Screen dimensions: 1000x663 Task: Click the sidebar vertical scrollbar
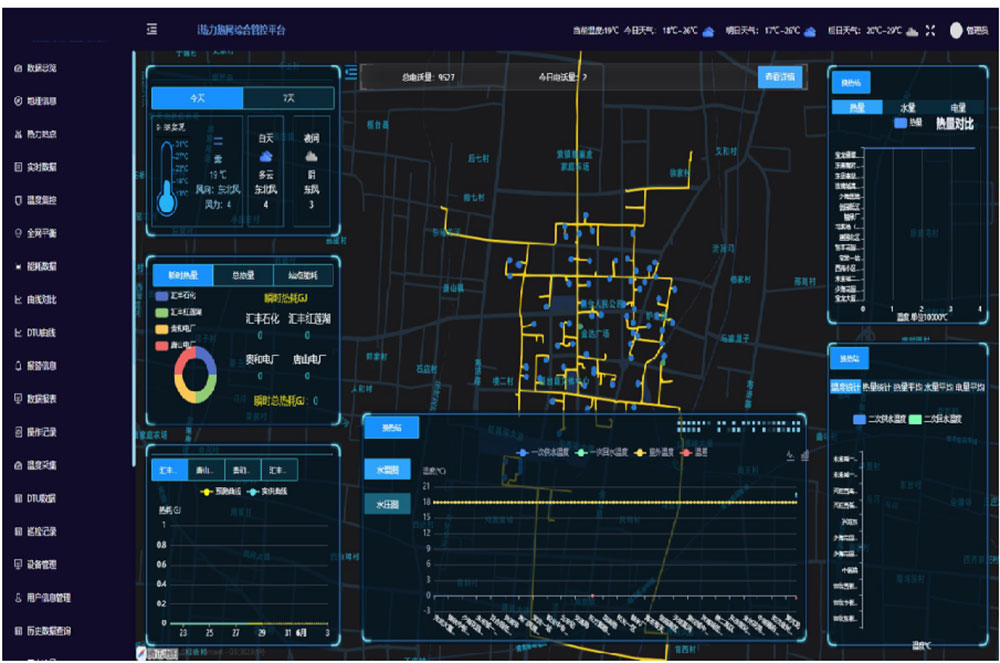pyautogui.click(x=134, y=258)
